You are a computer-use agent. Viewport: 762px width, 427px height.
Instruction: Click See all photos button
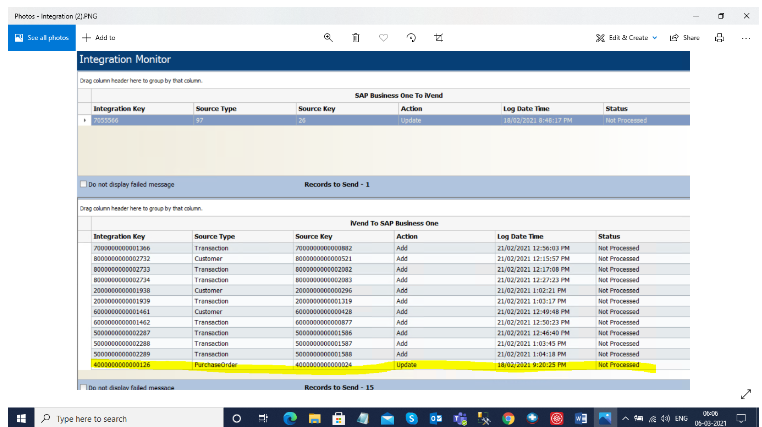tap(42, 38)
